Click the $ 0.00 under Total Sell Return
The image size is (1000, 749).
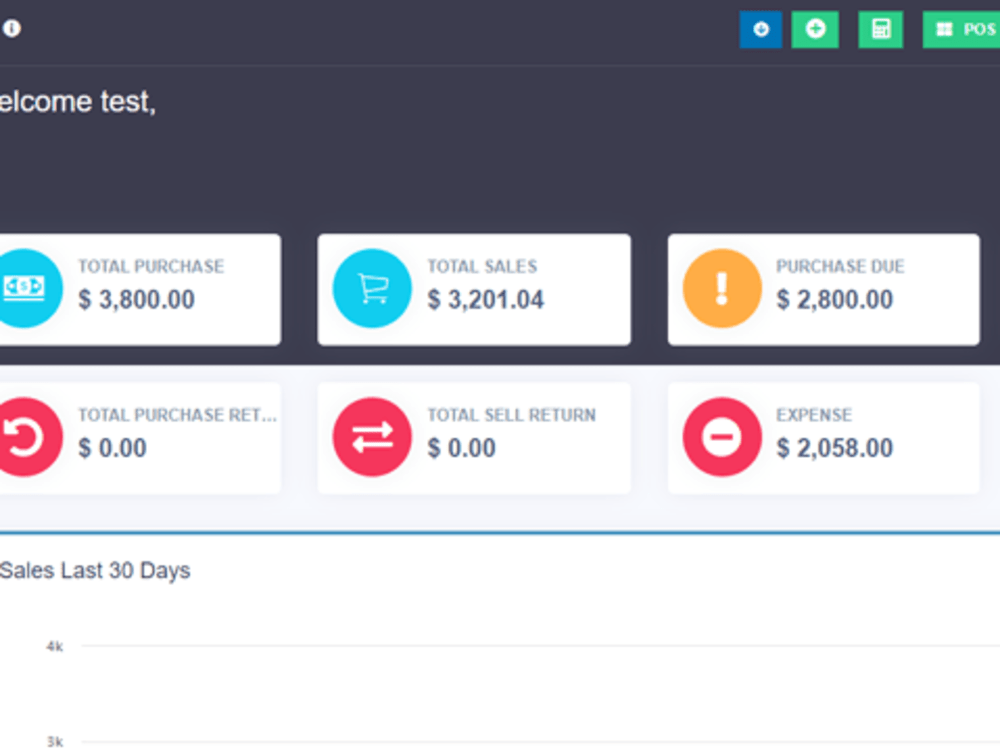(461, 448)
